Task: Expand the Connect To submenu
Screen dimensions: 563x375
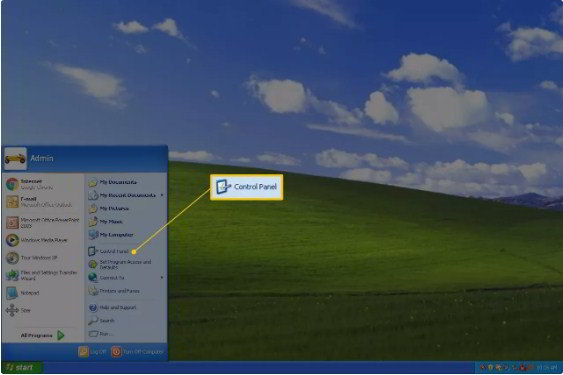Action: pos(126,278)
